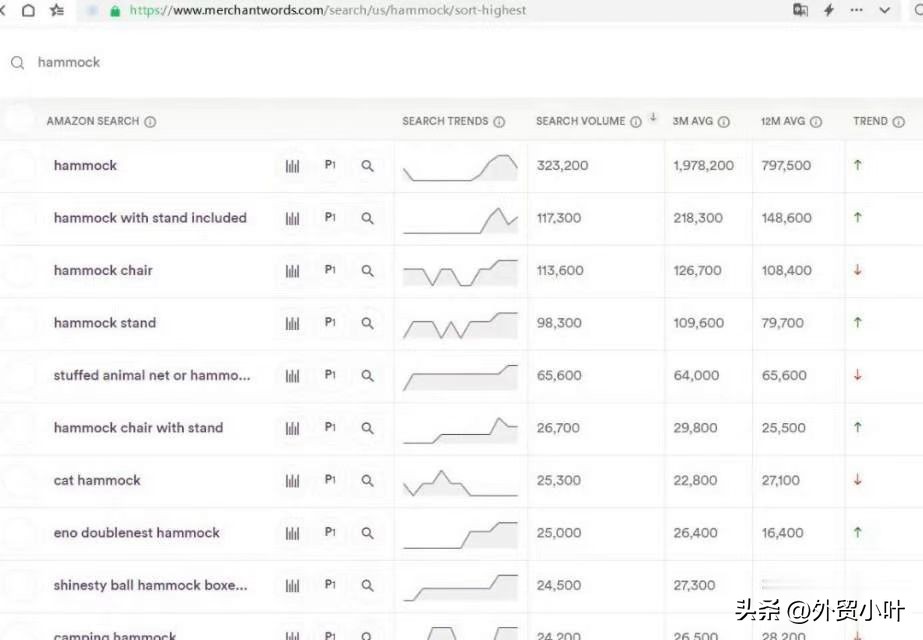Click info icon beside Amazon Search header
Image resolution: width=923 pixels, height=640 pixels.
coord(150,122)
